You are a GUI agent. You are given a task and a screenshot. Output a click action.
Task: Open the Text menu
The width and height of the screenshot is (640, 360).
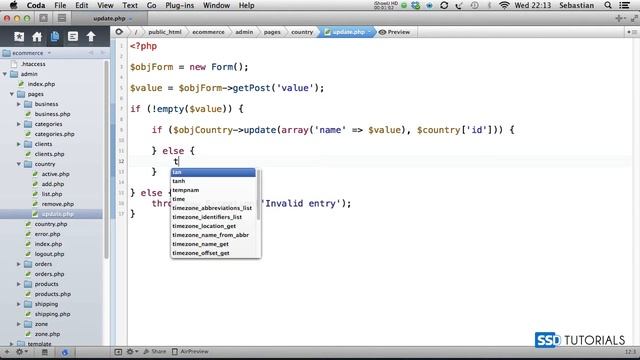point(130,5)
